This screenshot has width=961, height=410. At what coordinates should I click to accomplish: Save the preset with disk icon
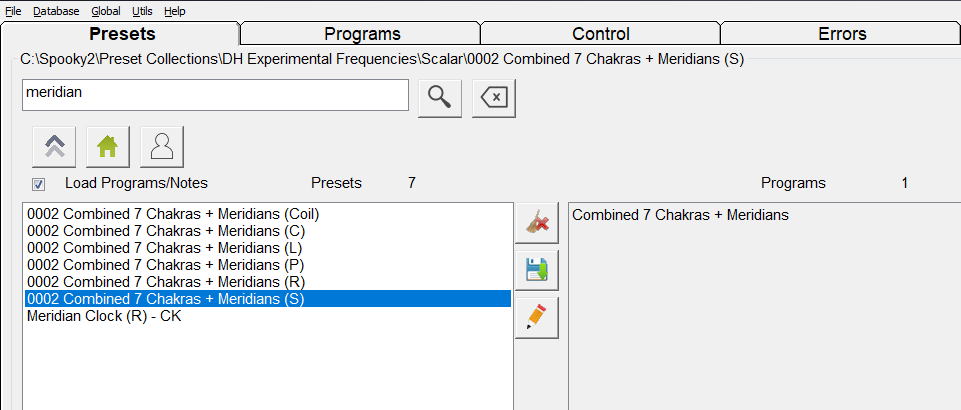[537, 270]
